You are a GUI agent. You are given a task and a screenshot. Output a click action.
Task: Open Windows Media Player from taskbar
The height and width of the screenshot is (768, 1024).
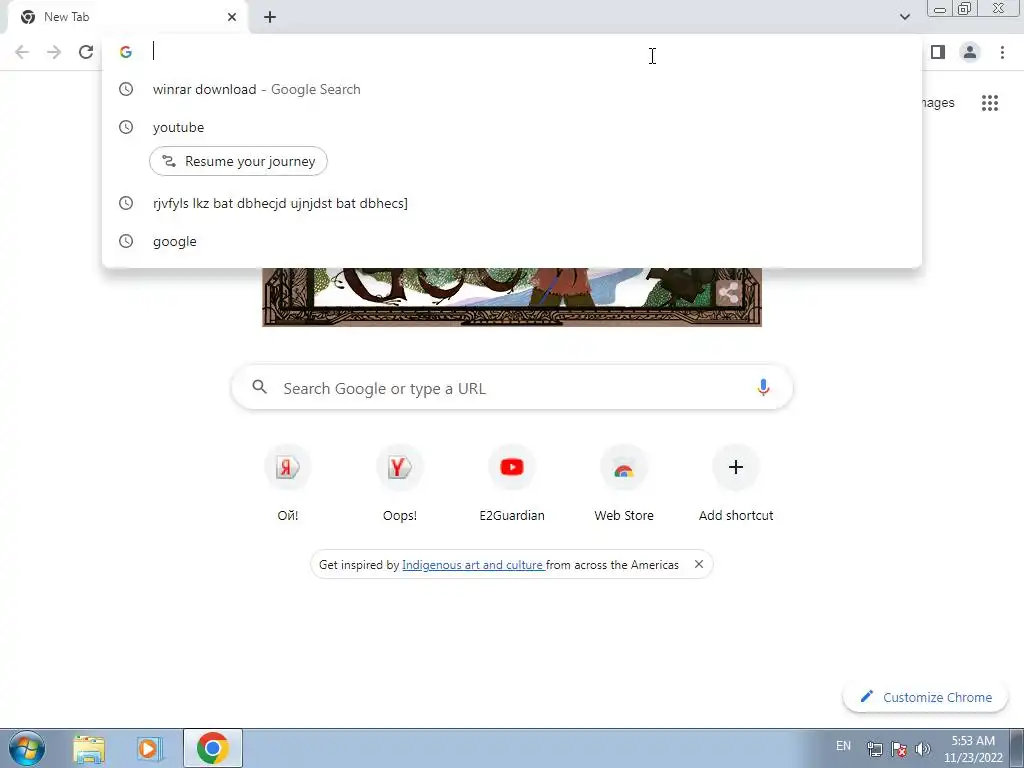(x=150, y=748)
